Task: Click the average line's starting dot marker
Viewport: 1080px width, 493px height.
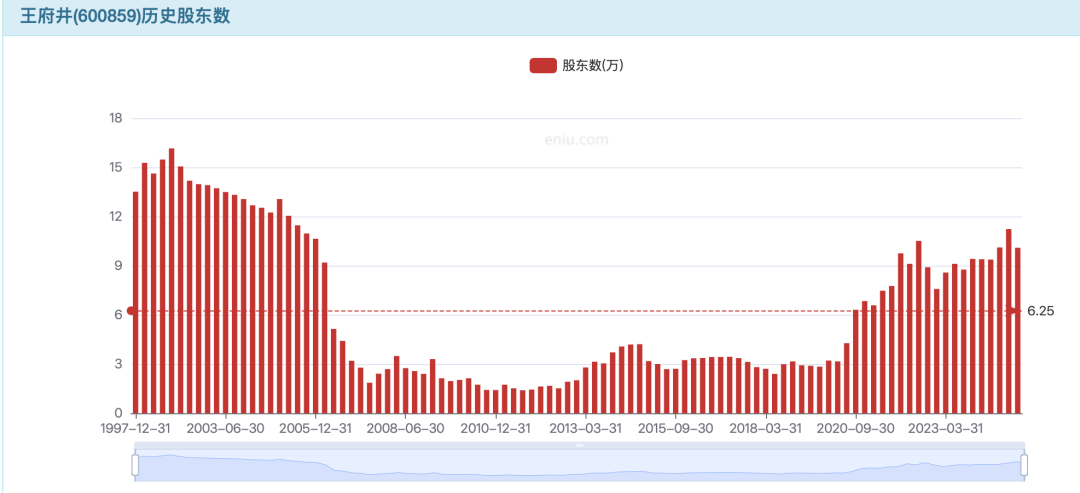Action: (x=131, y=311)
